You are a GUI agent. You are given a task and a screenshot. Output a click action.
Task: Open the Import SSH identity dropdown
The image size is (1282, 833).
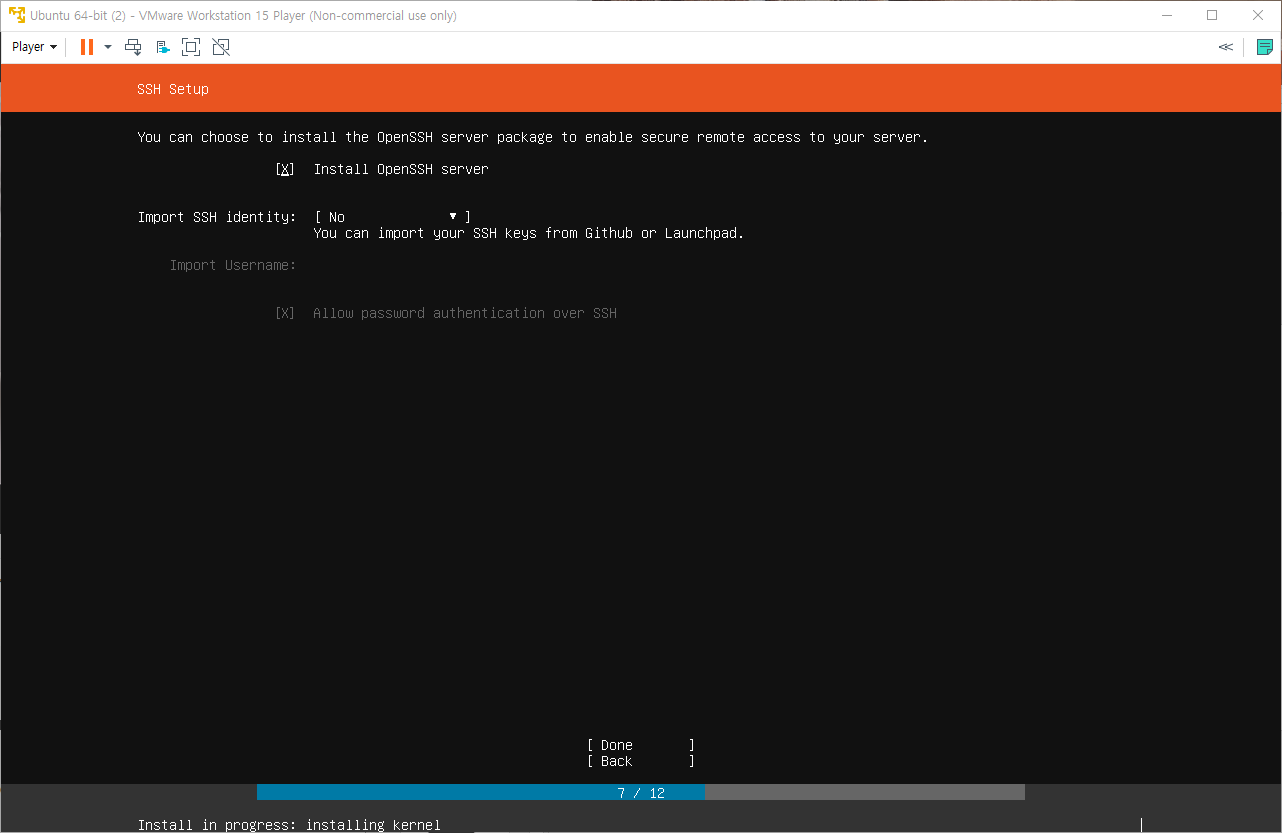tap(392, 217)
